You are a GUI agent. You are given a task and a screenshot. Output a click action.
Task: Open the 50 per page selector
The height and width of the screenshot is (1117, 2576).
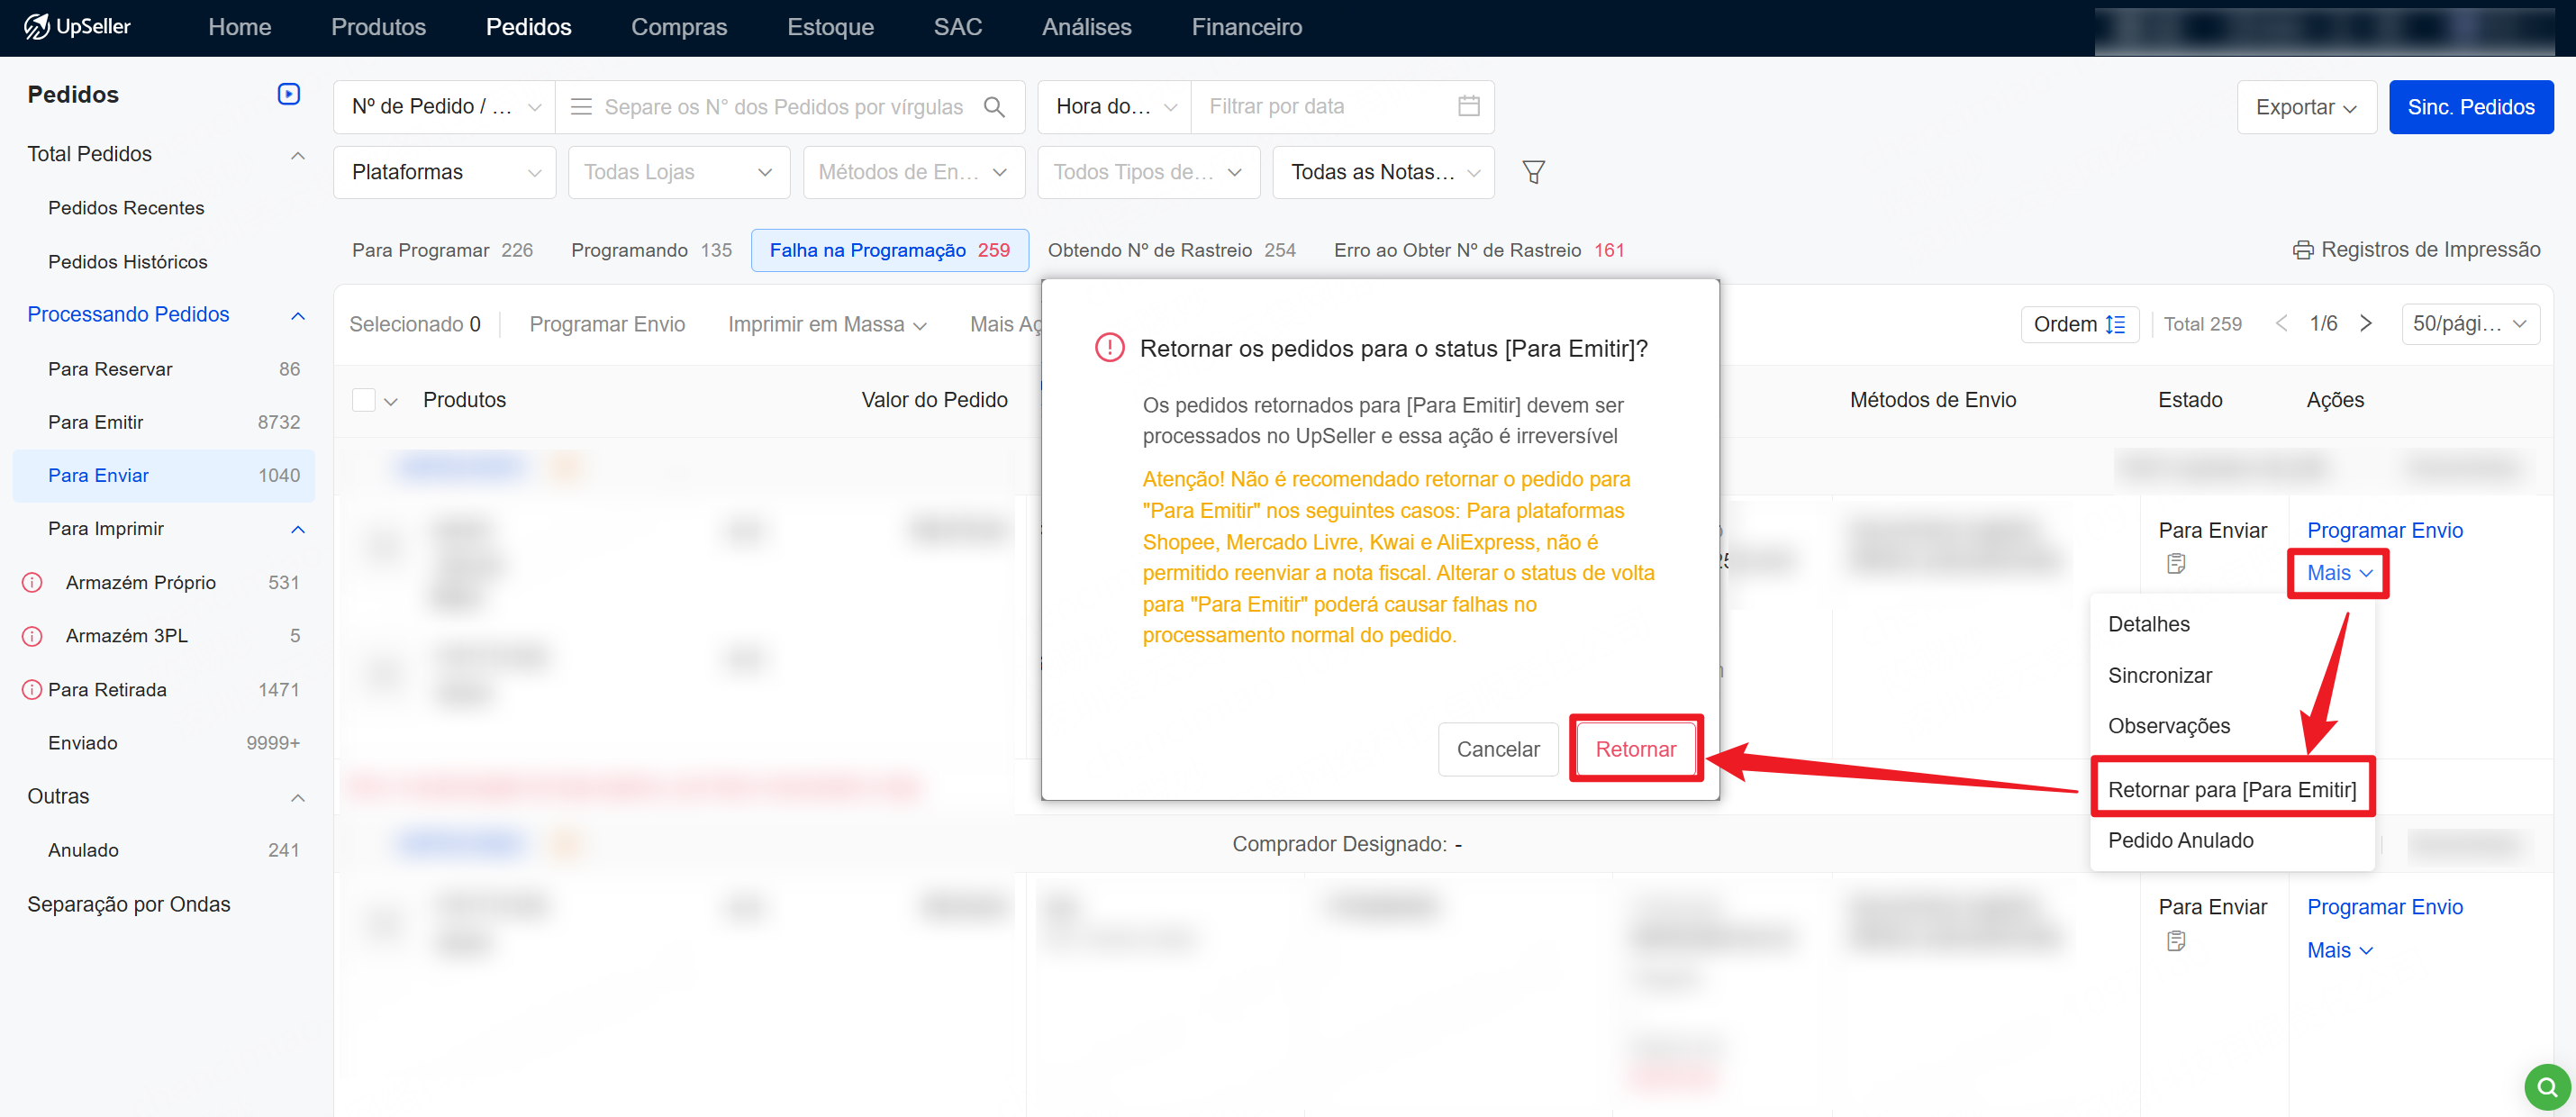pyautogui.click(x=2469, y=324)
